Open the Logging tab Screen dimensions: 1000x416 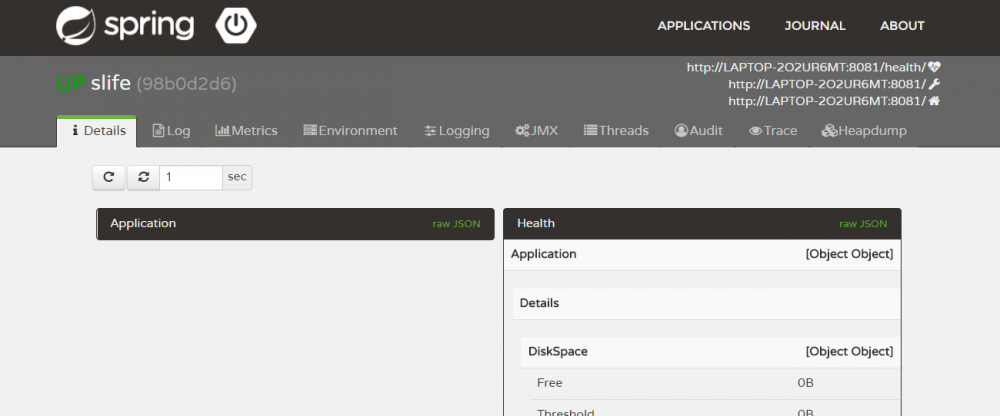457,131
